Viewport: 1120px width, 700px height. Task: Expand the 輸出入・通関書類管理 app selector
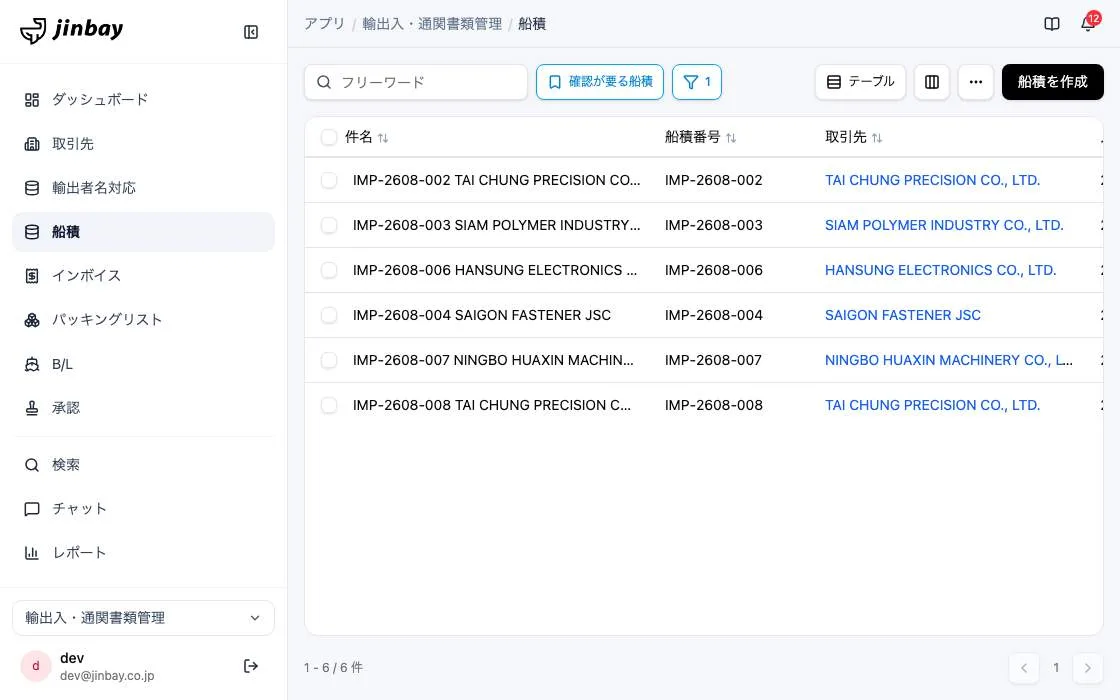pyautogui.click(x=143, y=618)
